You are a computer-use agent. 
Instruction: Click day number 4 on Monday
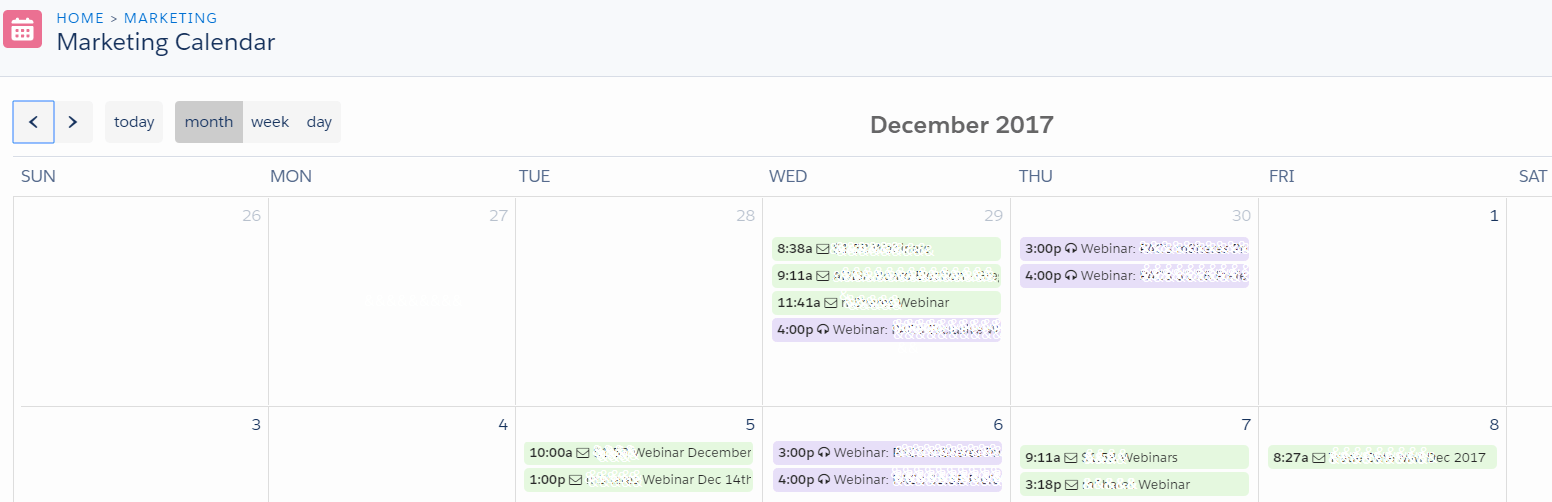(x=503, y=425)
